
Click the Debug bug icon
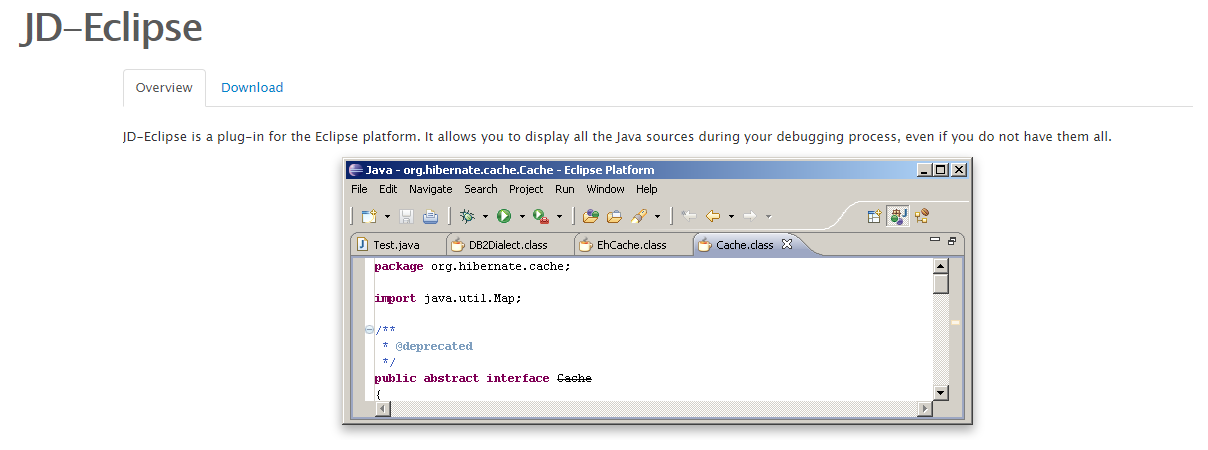click(x=467, y=216)
